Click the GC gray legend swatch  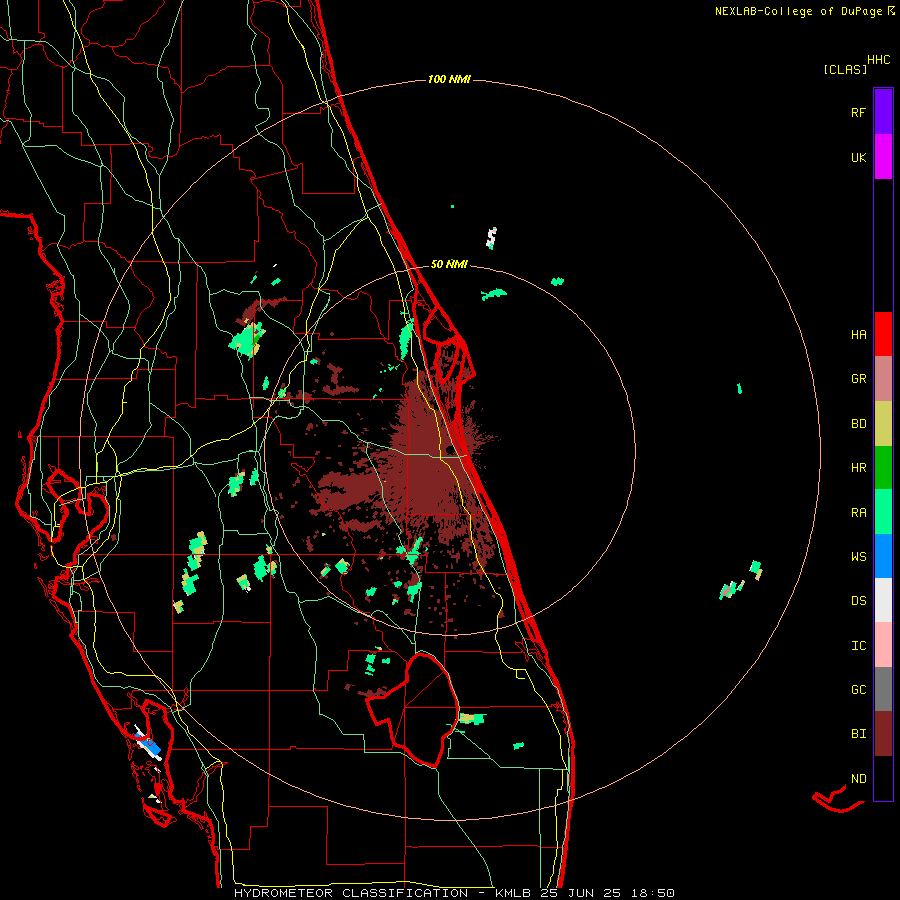pyautogui.click(x=883, y=689)
